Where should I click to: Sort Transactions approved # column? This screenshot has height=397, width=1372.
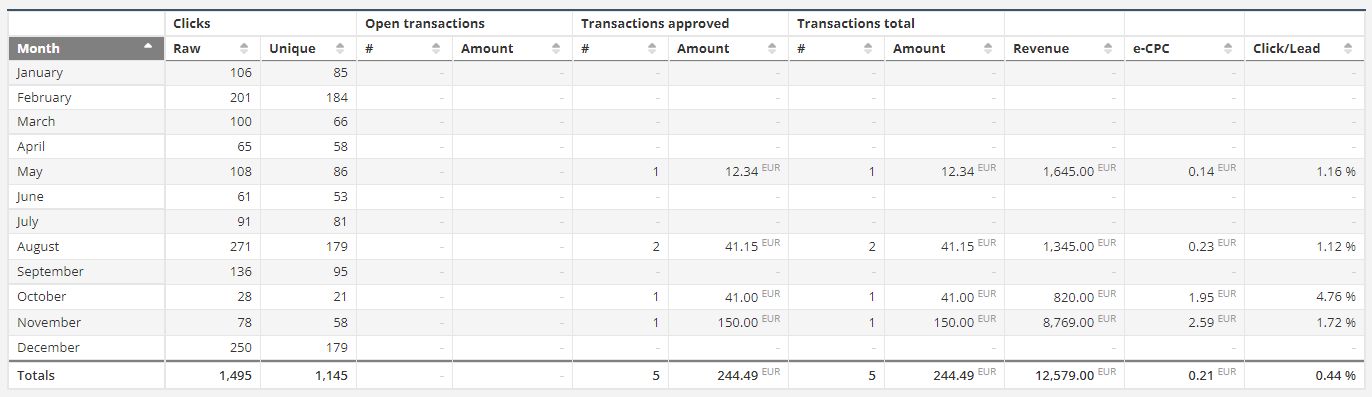(652, 48)
